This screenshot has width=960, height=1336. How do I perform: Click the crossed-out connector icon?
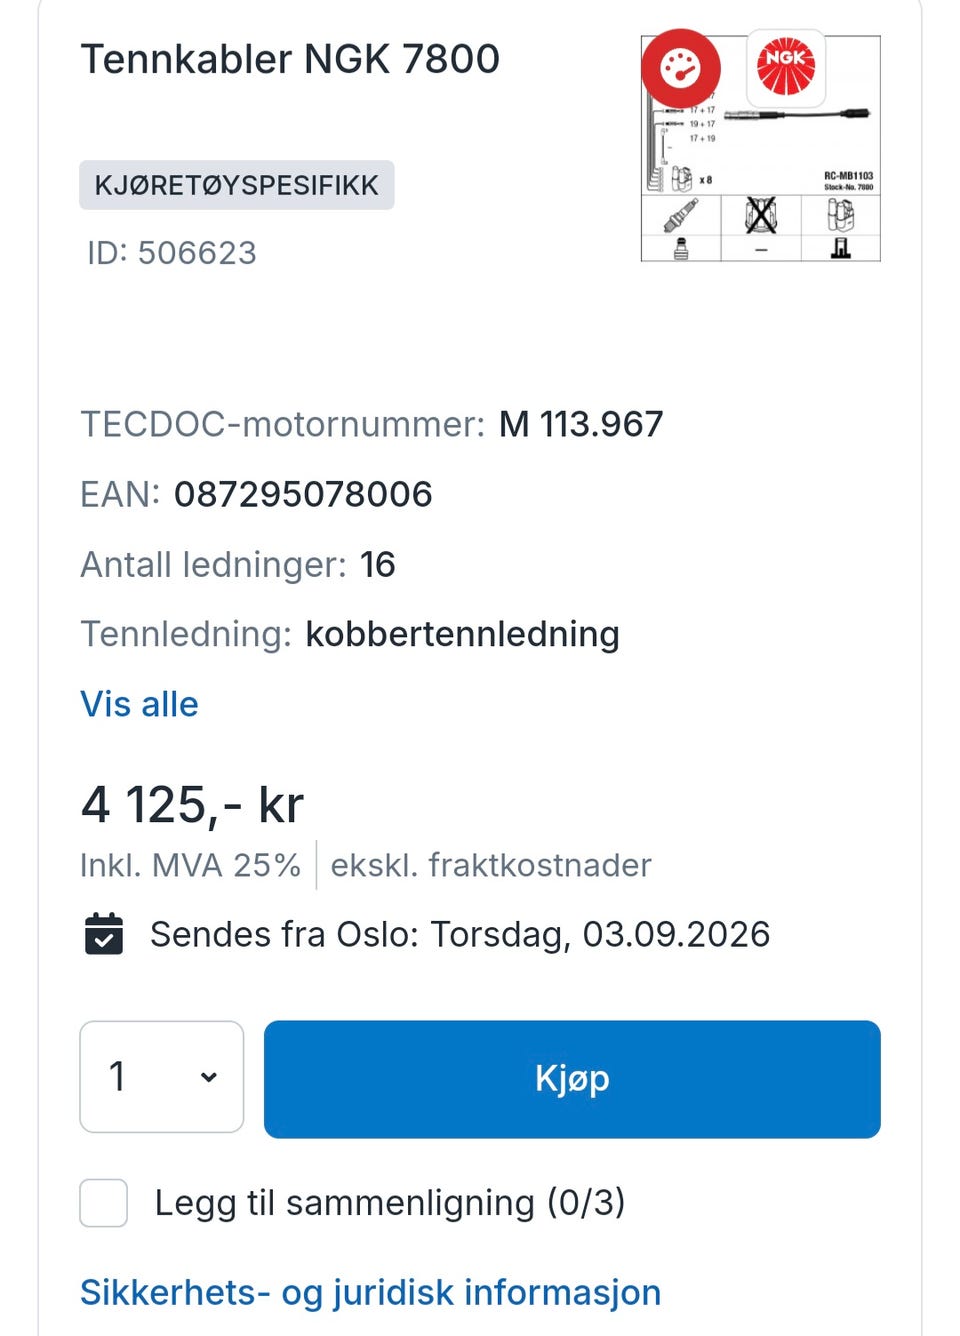[x=761, y=215]
